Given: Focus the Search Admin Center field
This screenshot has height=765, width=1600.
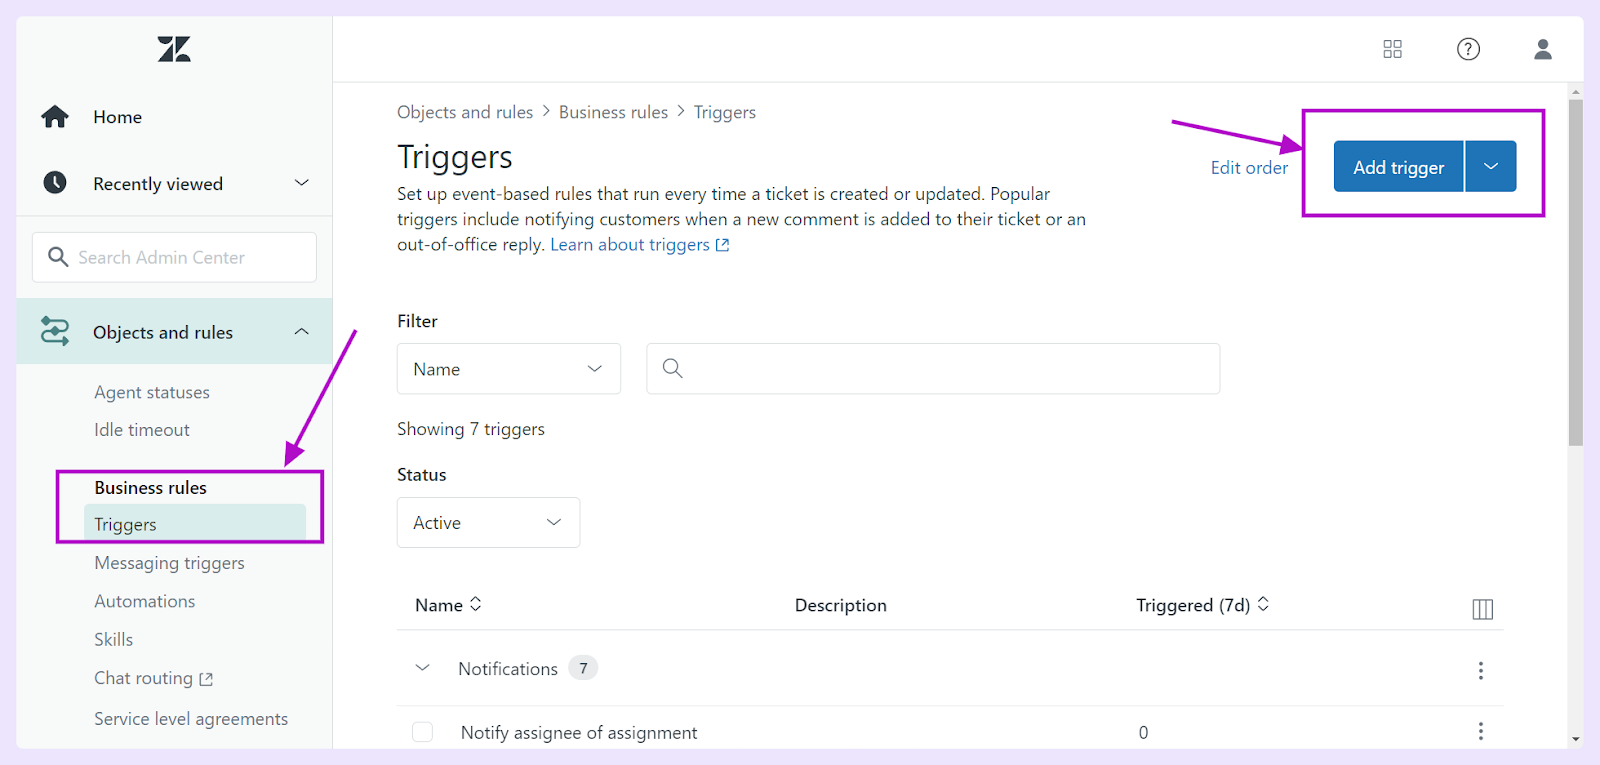Looking at the screenshot, I should [174, 257].
